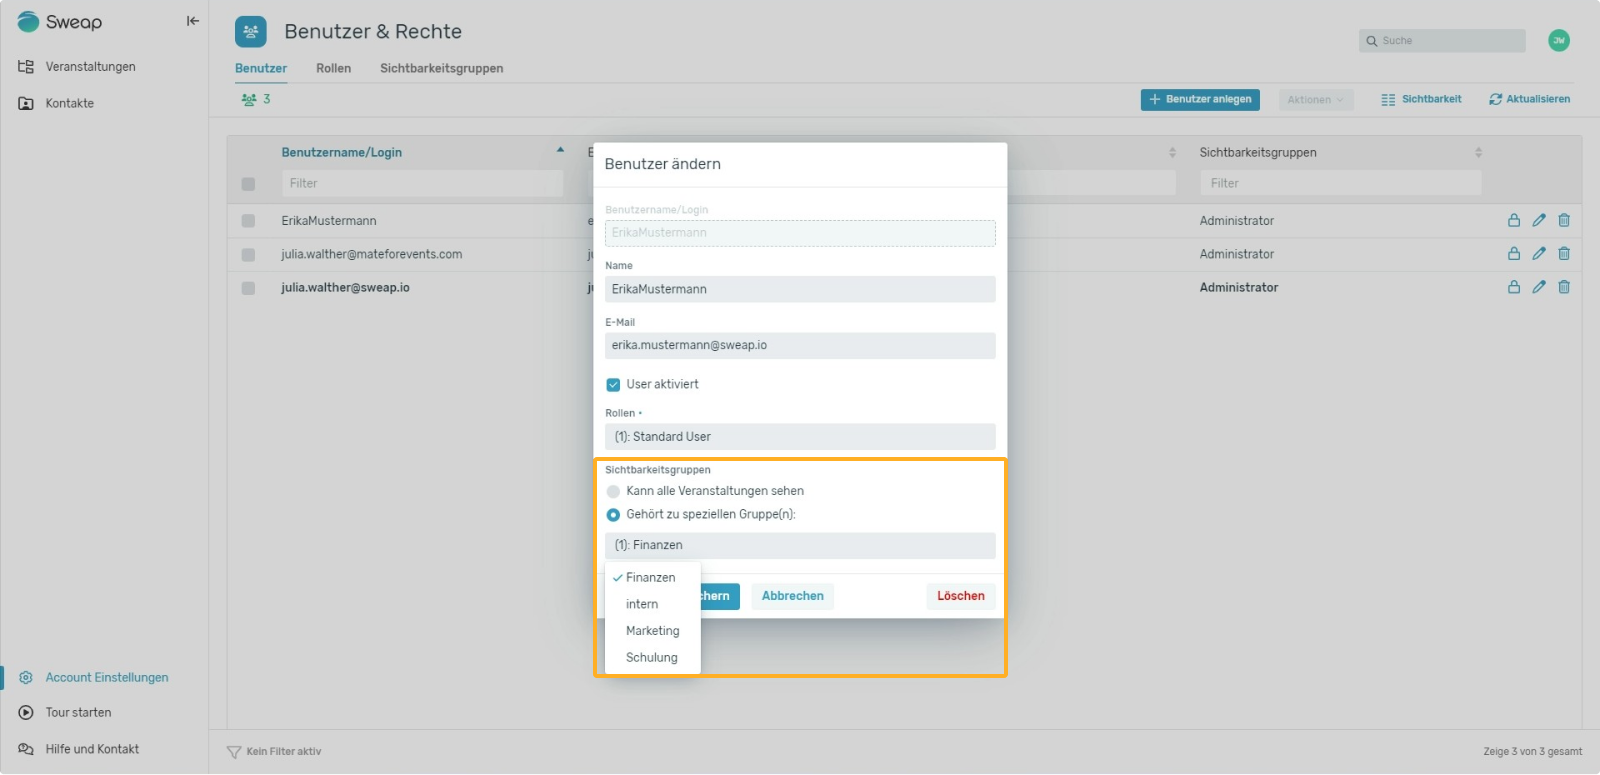The image size is (1600, 775).
Task: Click lock icon for julia.walther@sweap.io row
Action: tap(1514, 287)
